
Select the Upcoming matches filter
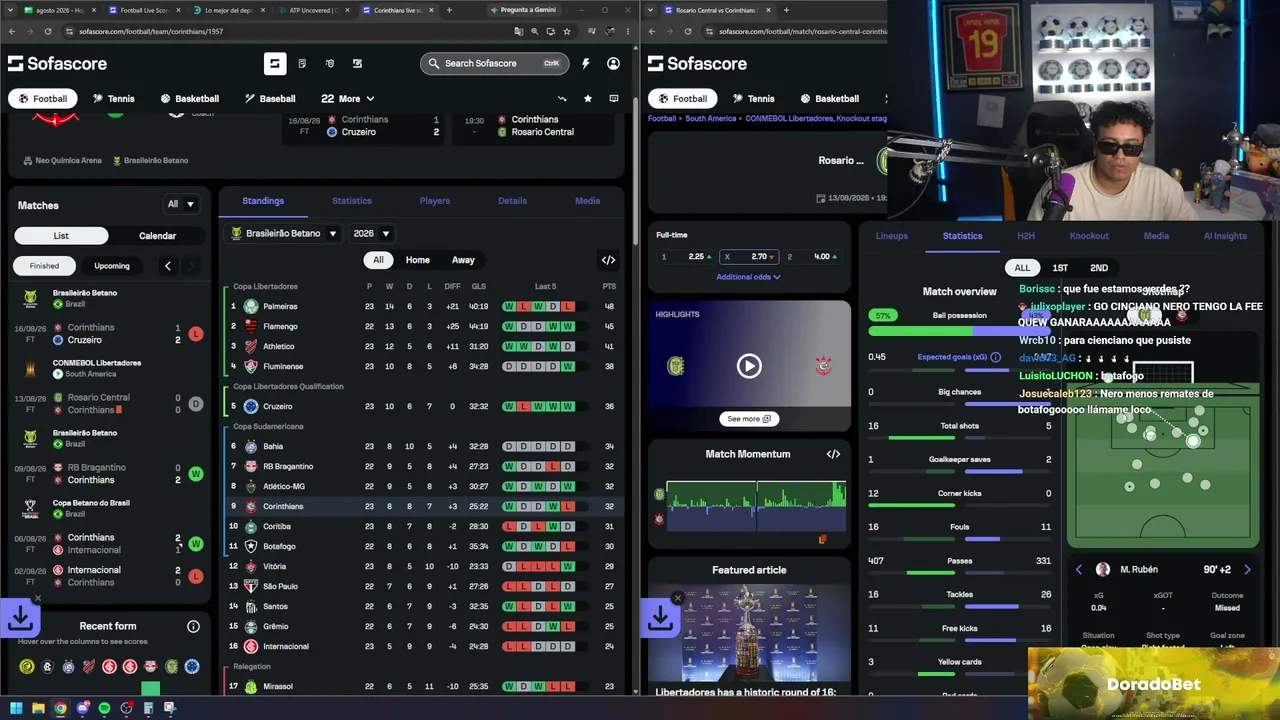(112, 266)
